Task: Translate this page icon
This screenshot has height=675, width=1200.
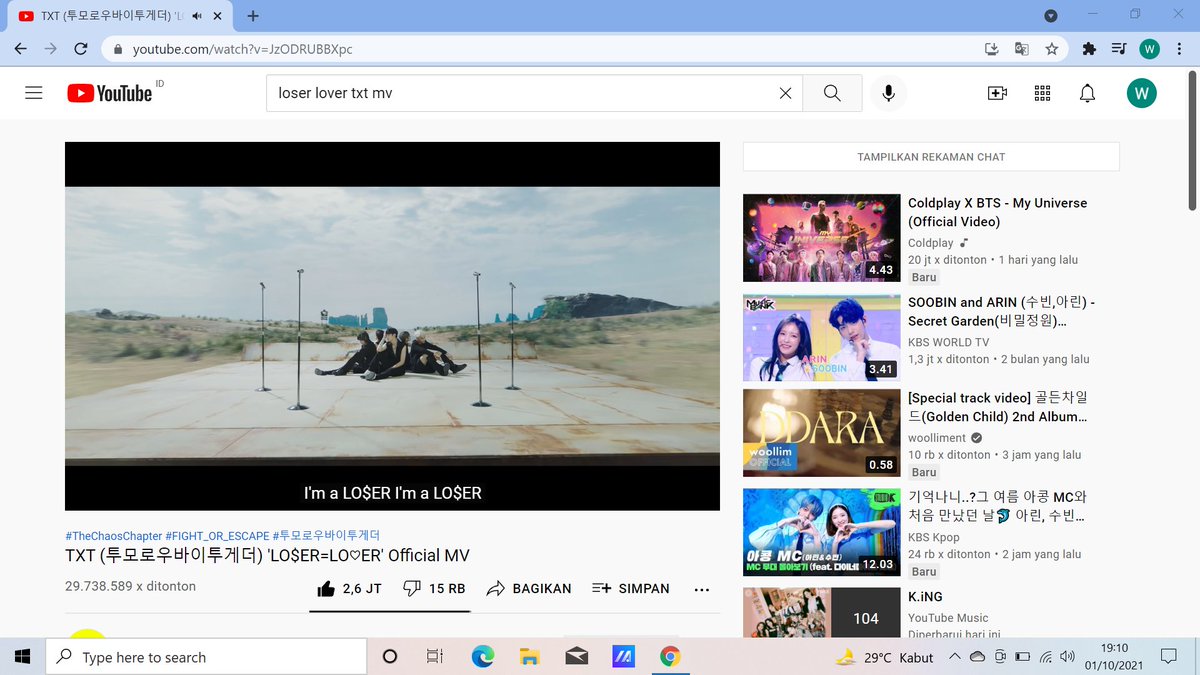Action: [1021, 49]
